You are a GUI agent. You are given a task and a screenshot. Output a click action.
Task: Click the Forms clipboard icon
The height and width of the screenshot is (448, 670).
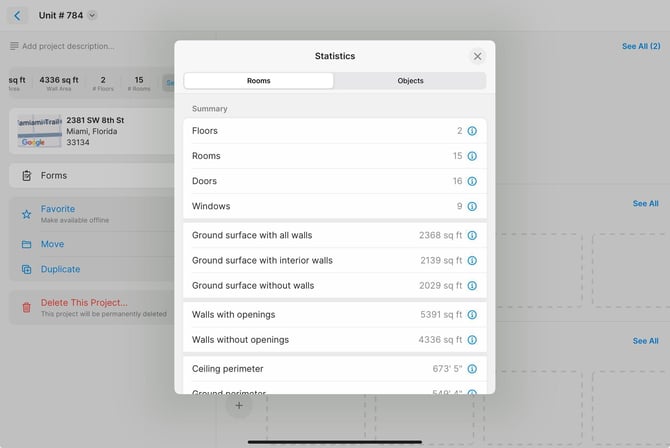pyautogui.click(x=26, y=176)
